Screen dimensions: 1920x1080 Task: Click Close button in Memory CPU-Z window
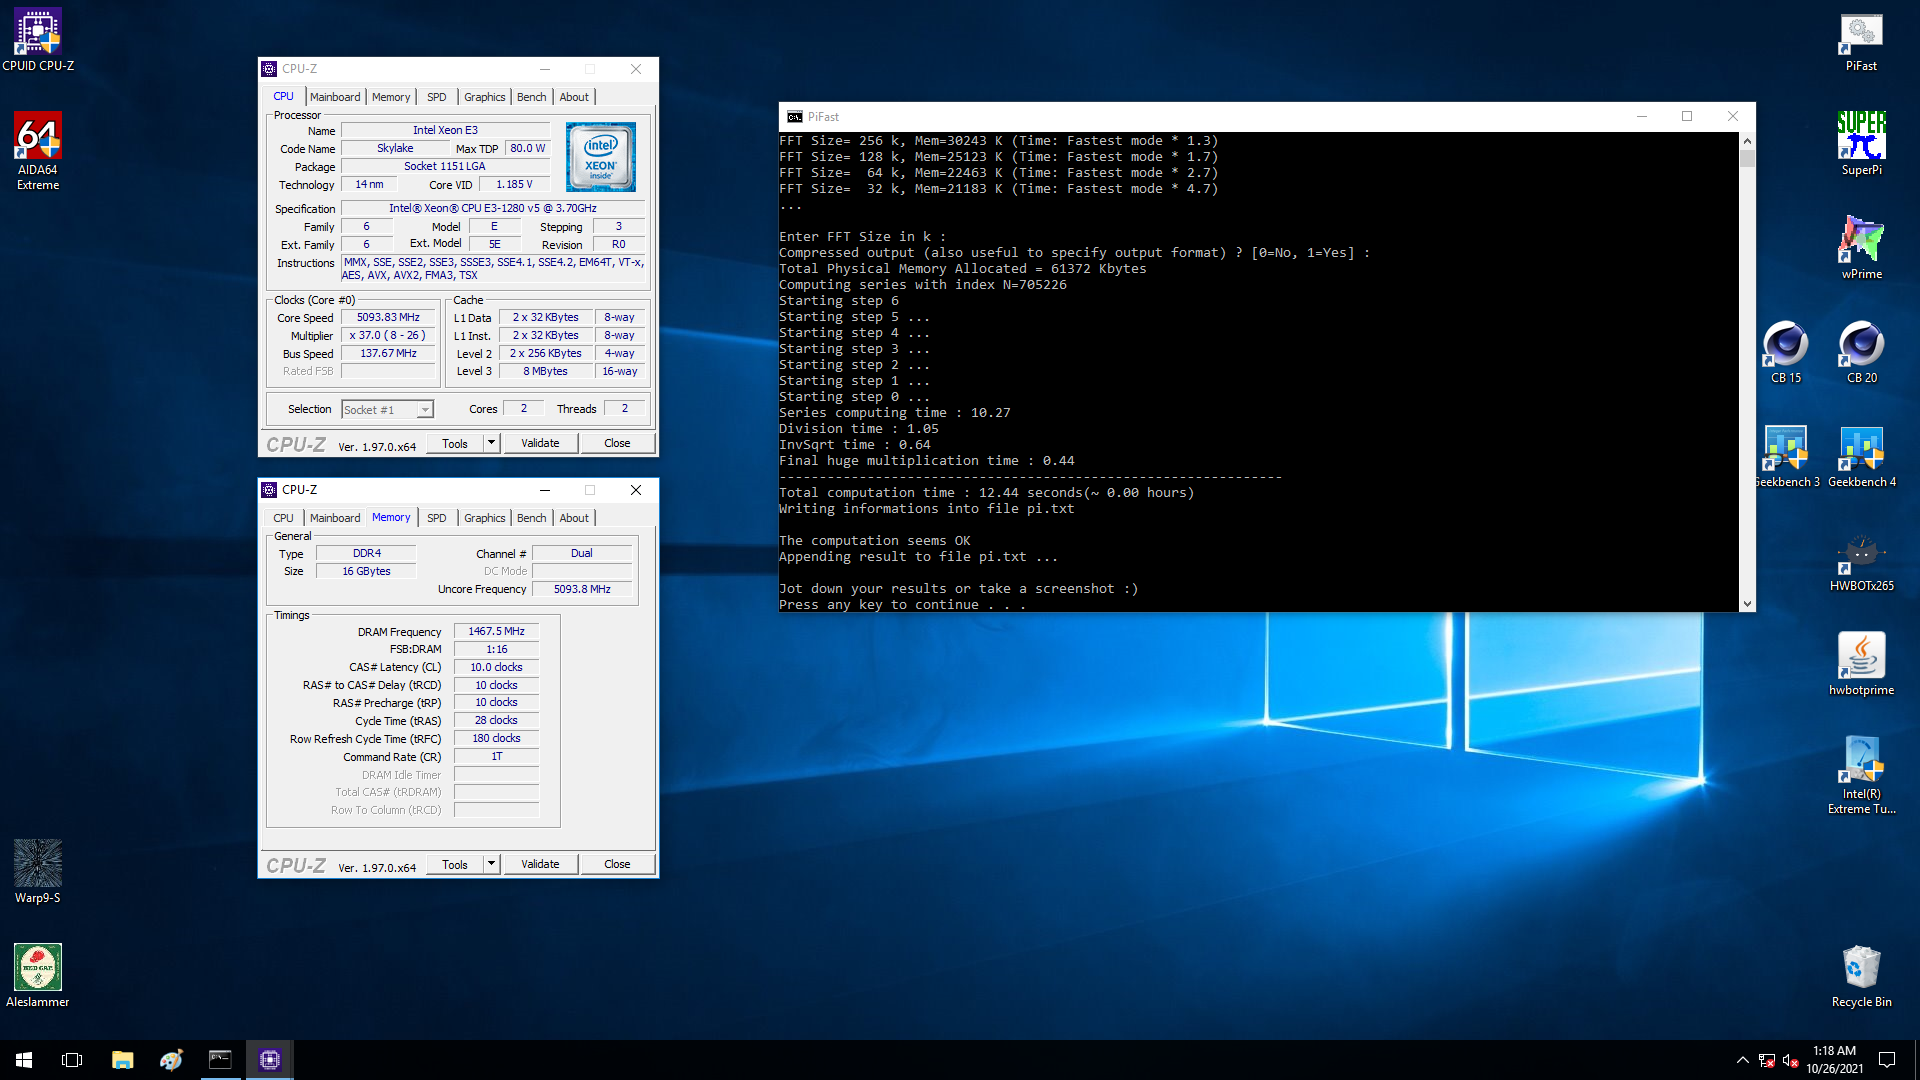[x=617, y=864]
